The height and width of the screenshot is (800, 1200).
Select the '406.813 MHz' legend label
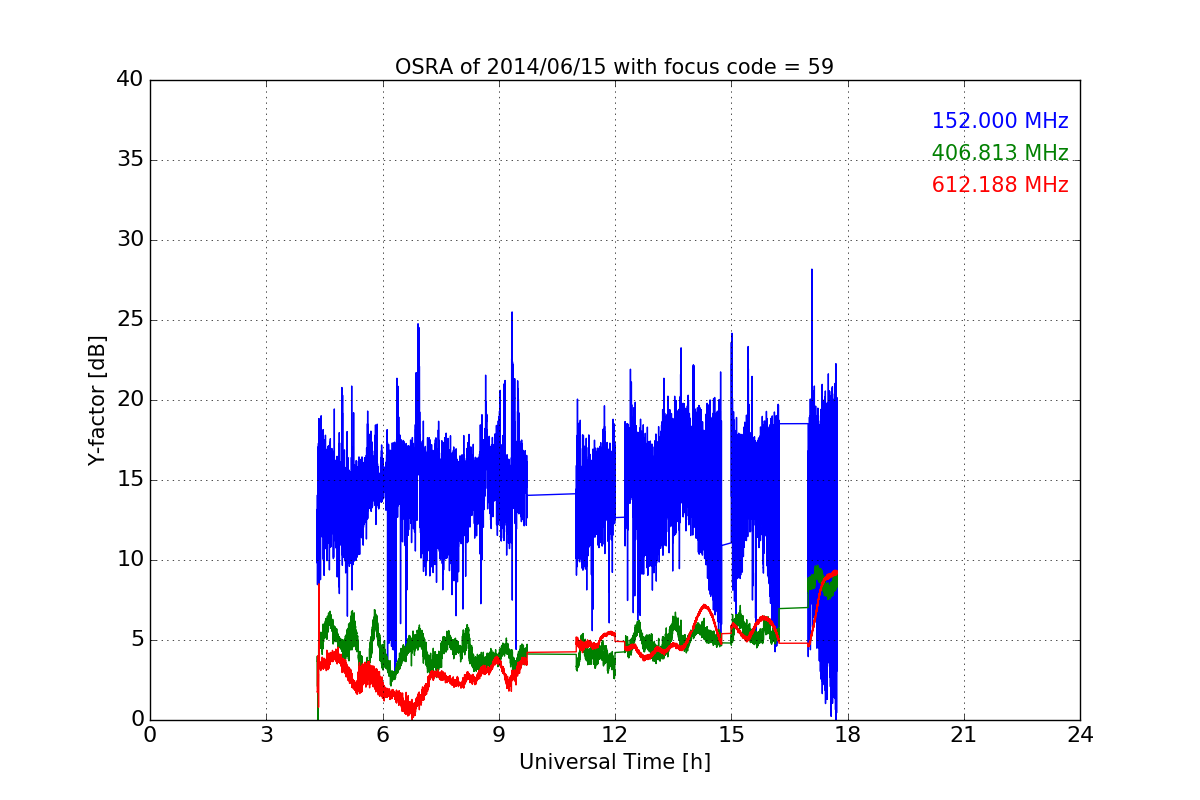point(1000,153)
